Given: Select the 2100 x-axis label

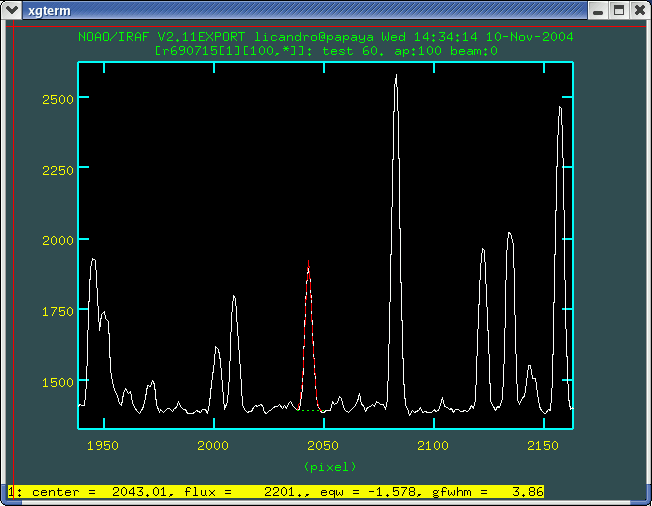Looking at the screenshot, I should pyautogui.click(x=433, y=445).
